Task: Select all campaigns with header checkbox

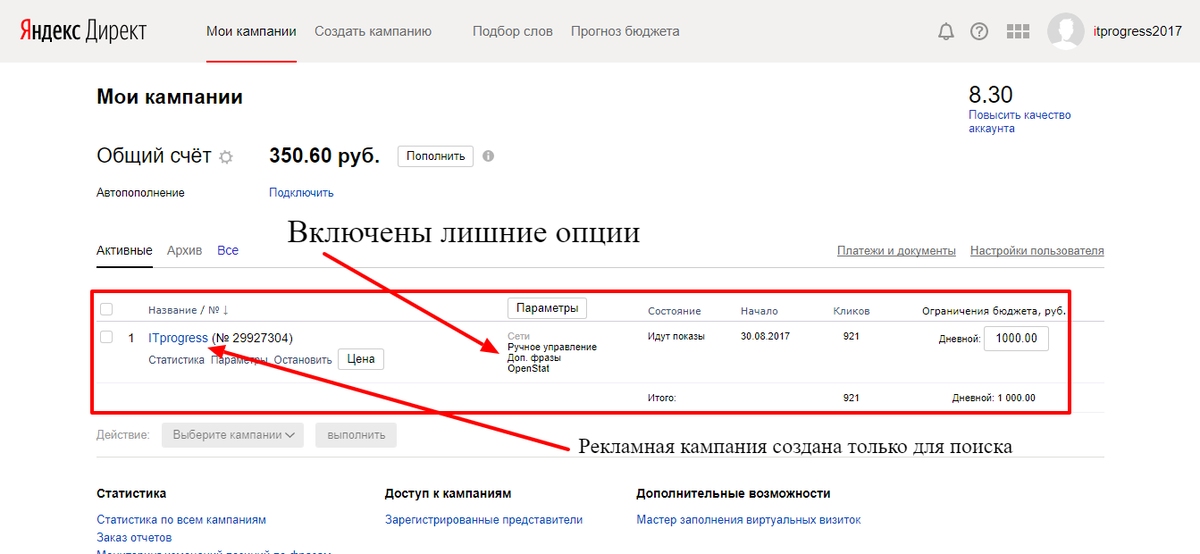Action: pyautogui.click(x=106, y=310)
